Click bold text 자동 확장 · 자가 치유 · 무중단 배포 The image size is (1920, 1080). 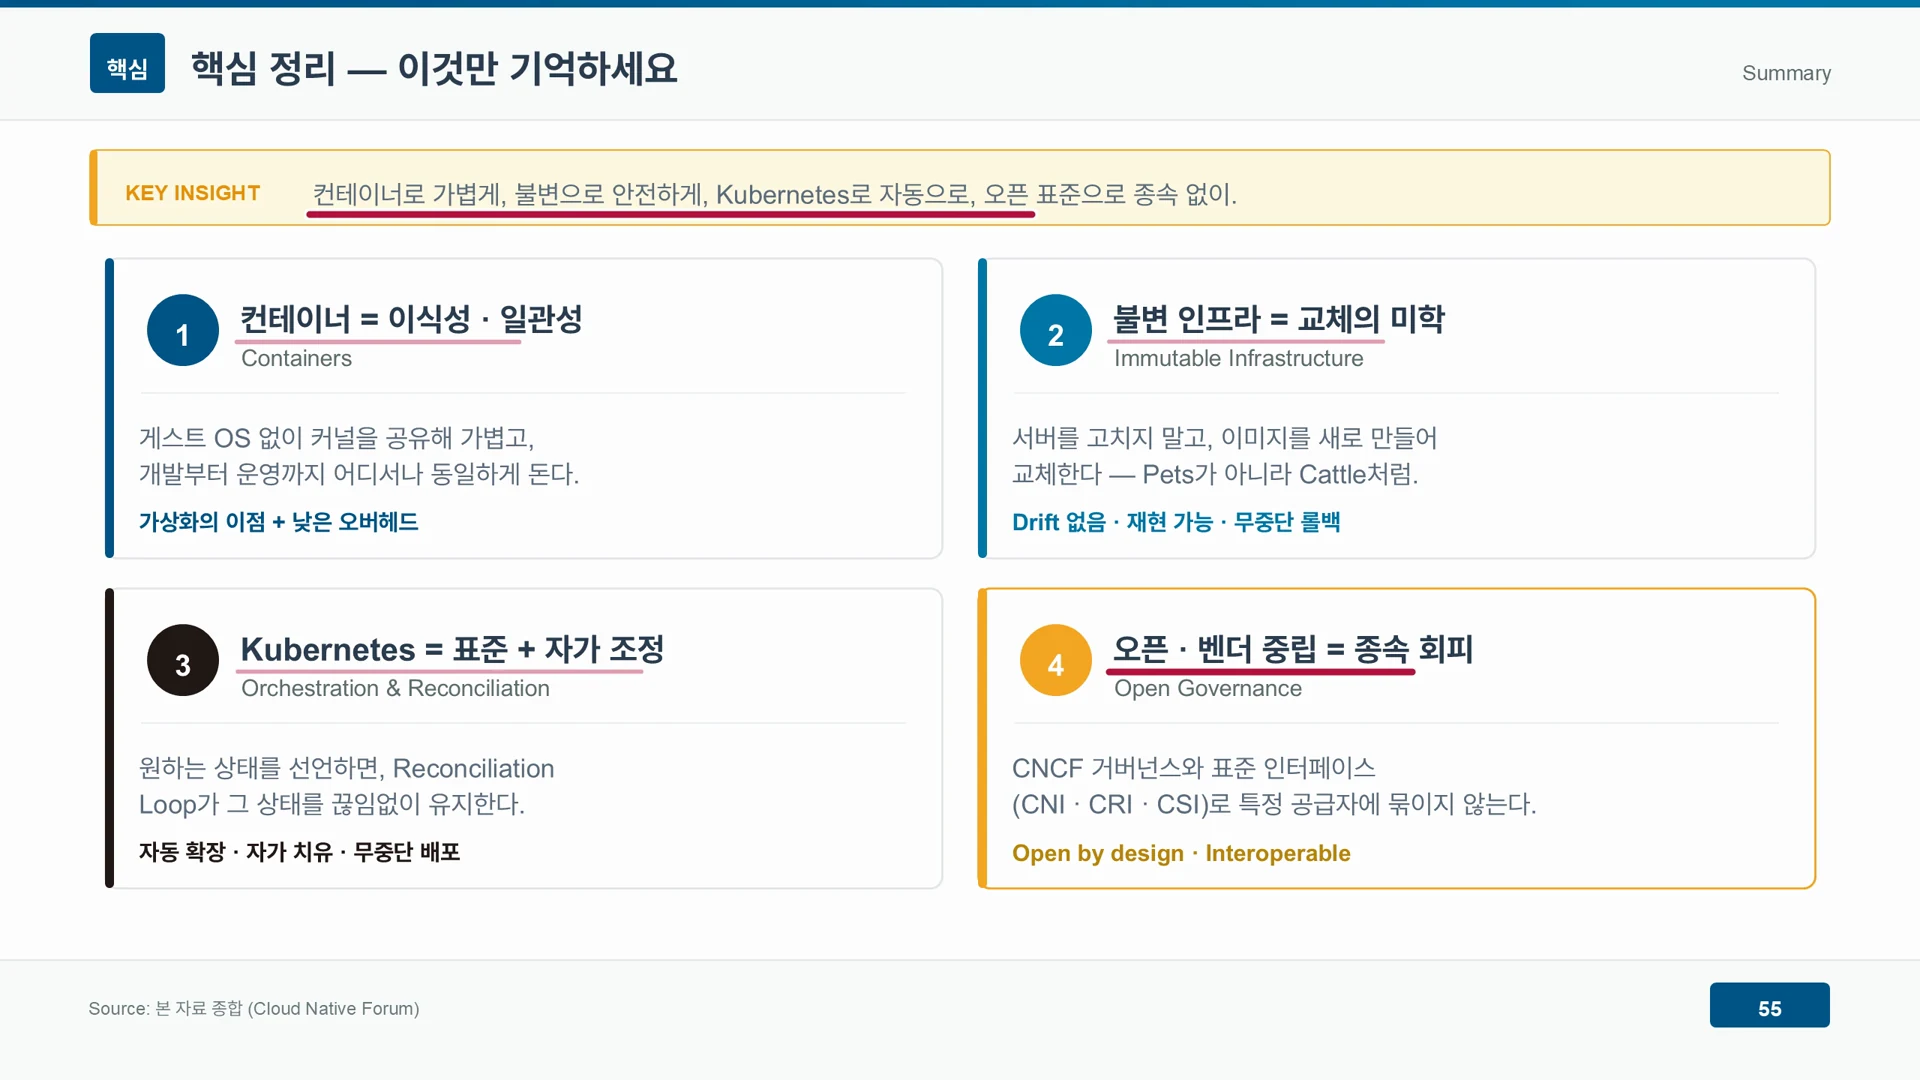(x=300, y=852)
